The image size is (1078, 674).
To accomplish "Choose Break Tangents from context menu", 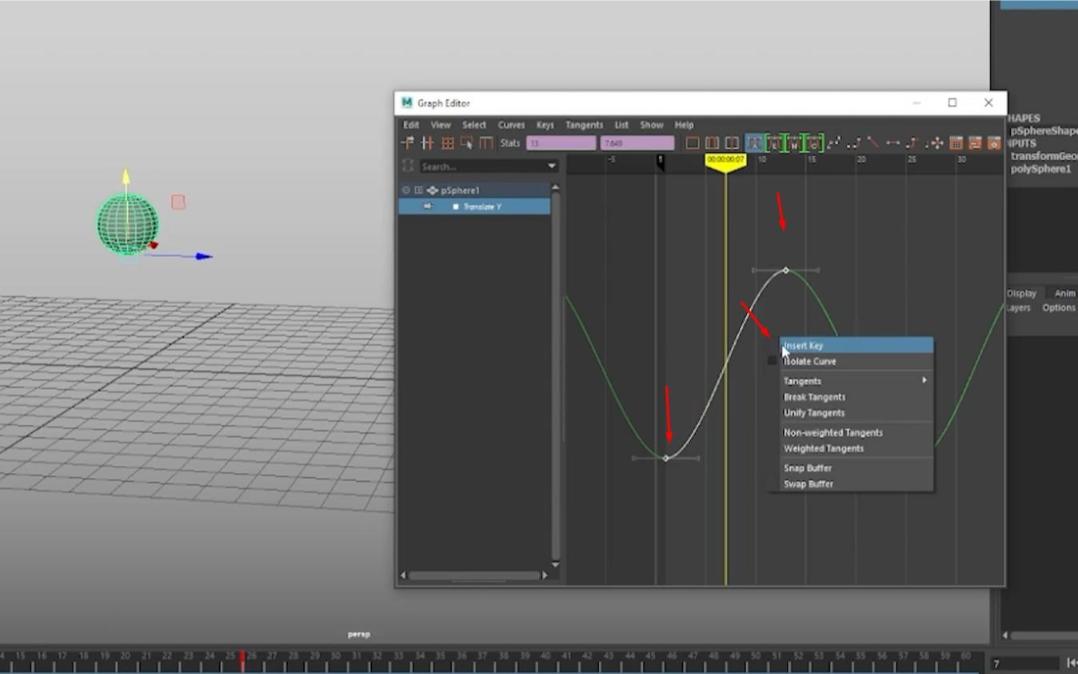I will point(857,397).
